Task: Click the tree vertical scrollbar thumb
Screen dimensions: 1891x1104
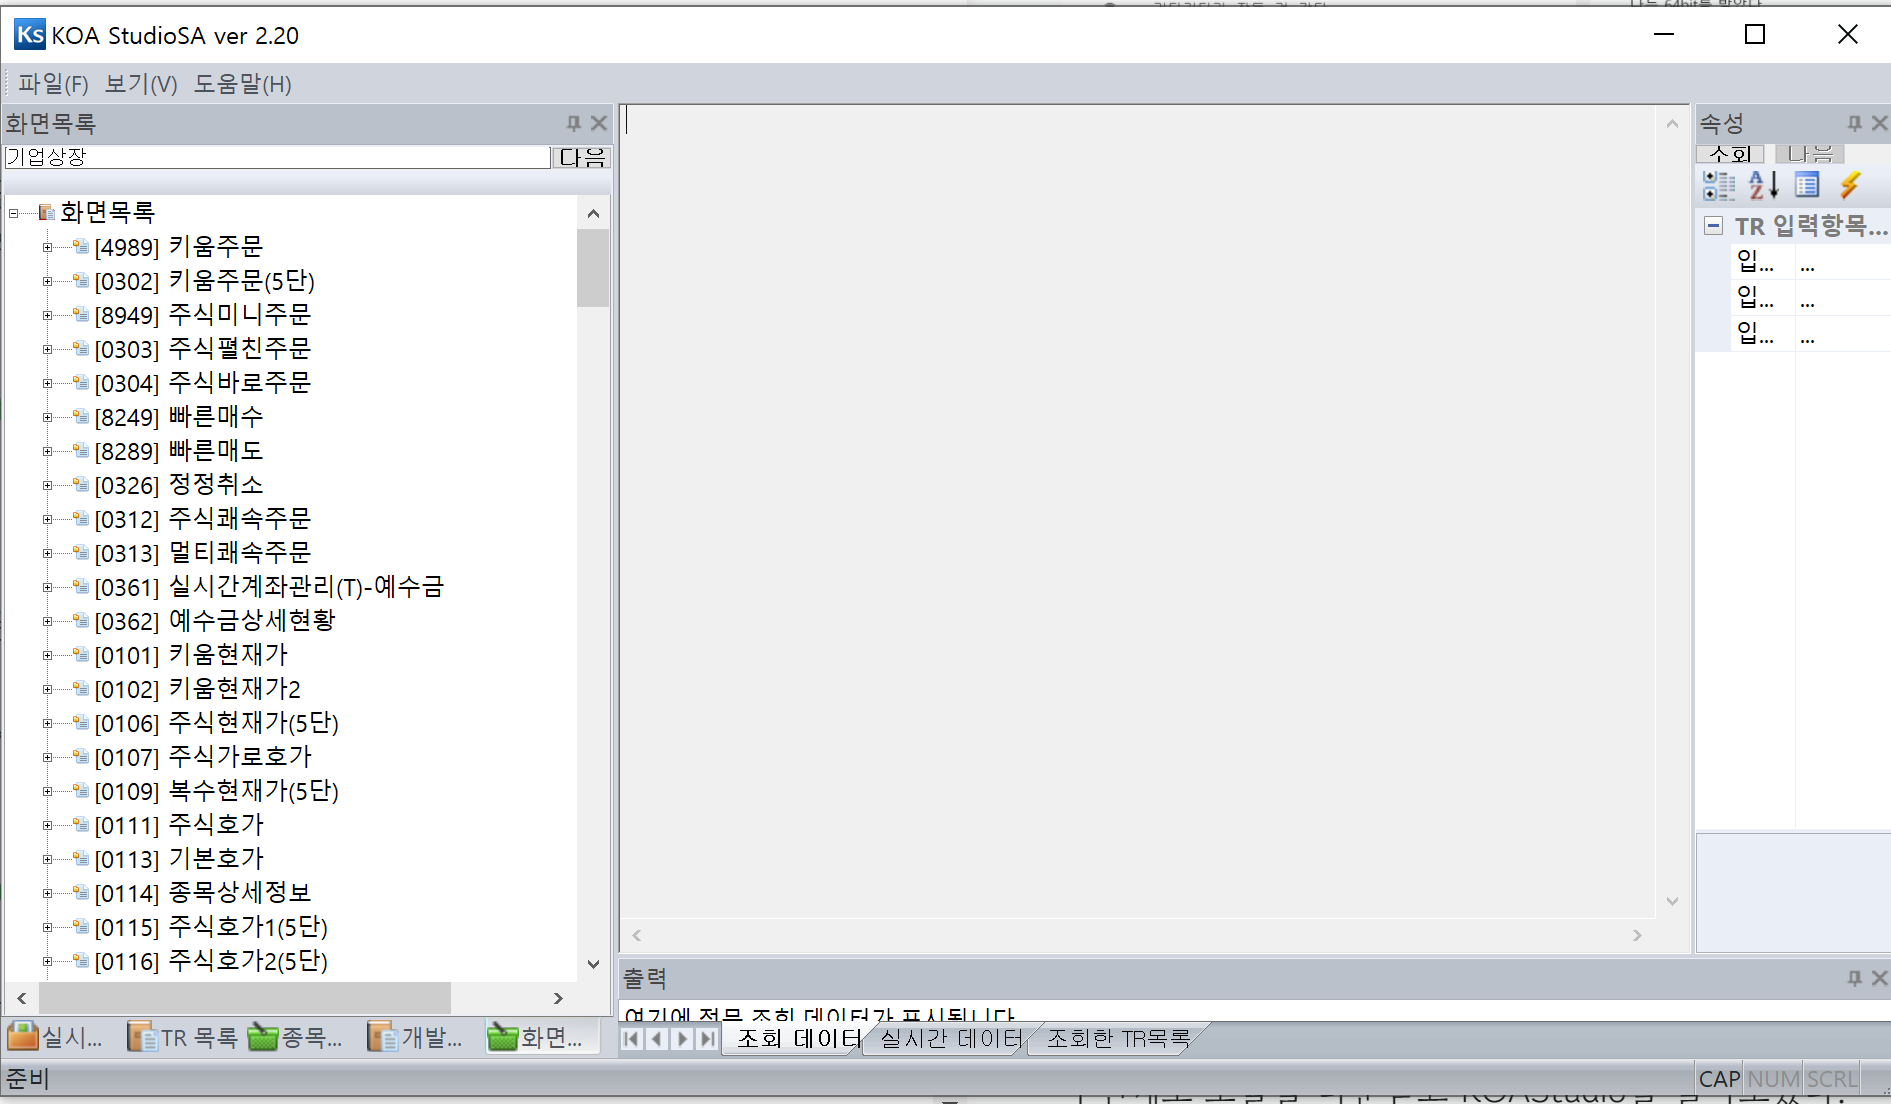Action: pyautogui.click(x=593, y=268)
